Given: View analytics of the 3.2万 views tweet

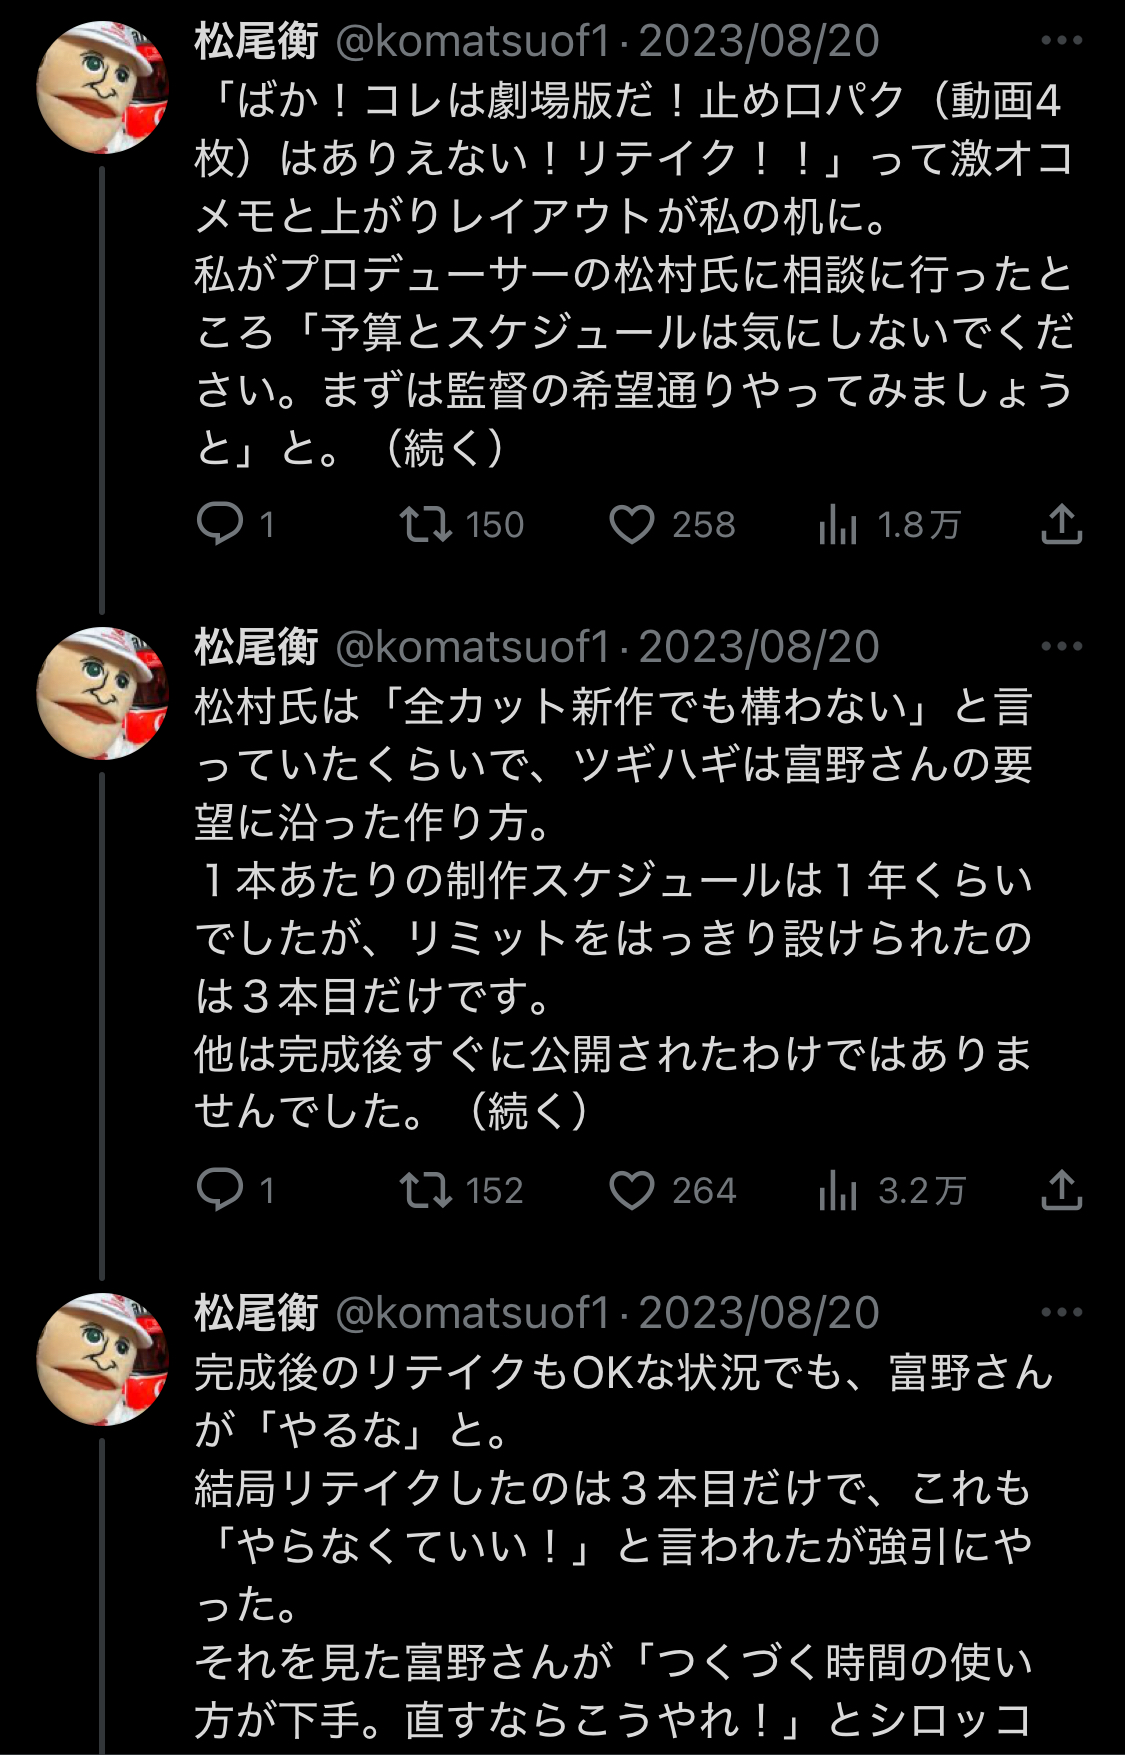Looking at the screenshot, I should pos(838,1189).
